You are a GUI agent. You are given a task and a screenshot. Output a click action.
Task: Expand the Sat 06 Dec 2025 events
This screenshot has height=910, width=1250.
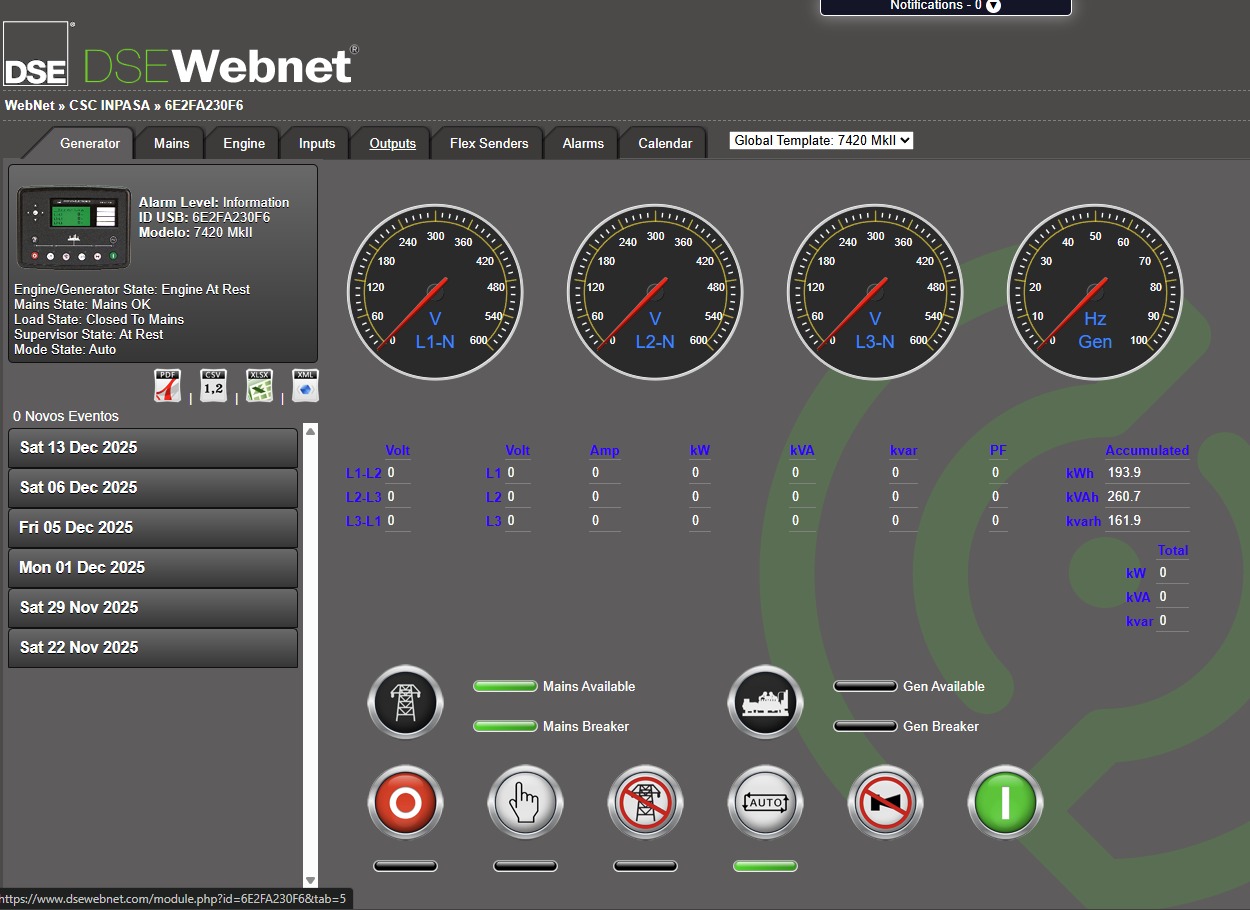(153, 488)
